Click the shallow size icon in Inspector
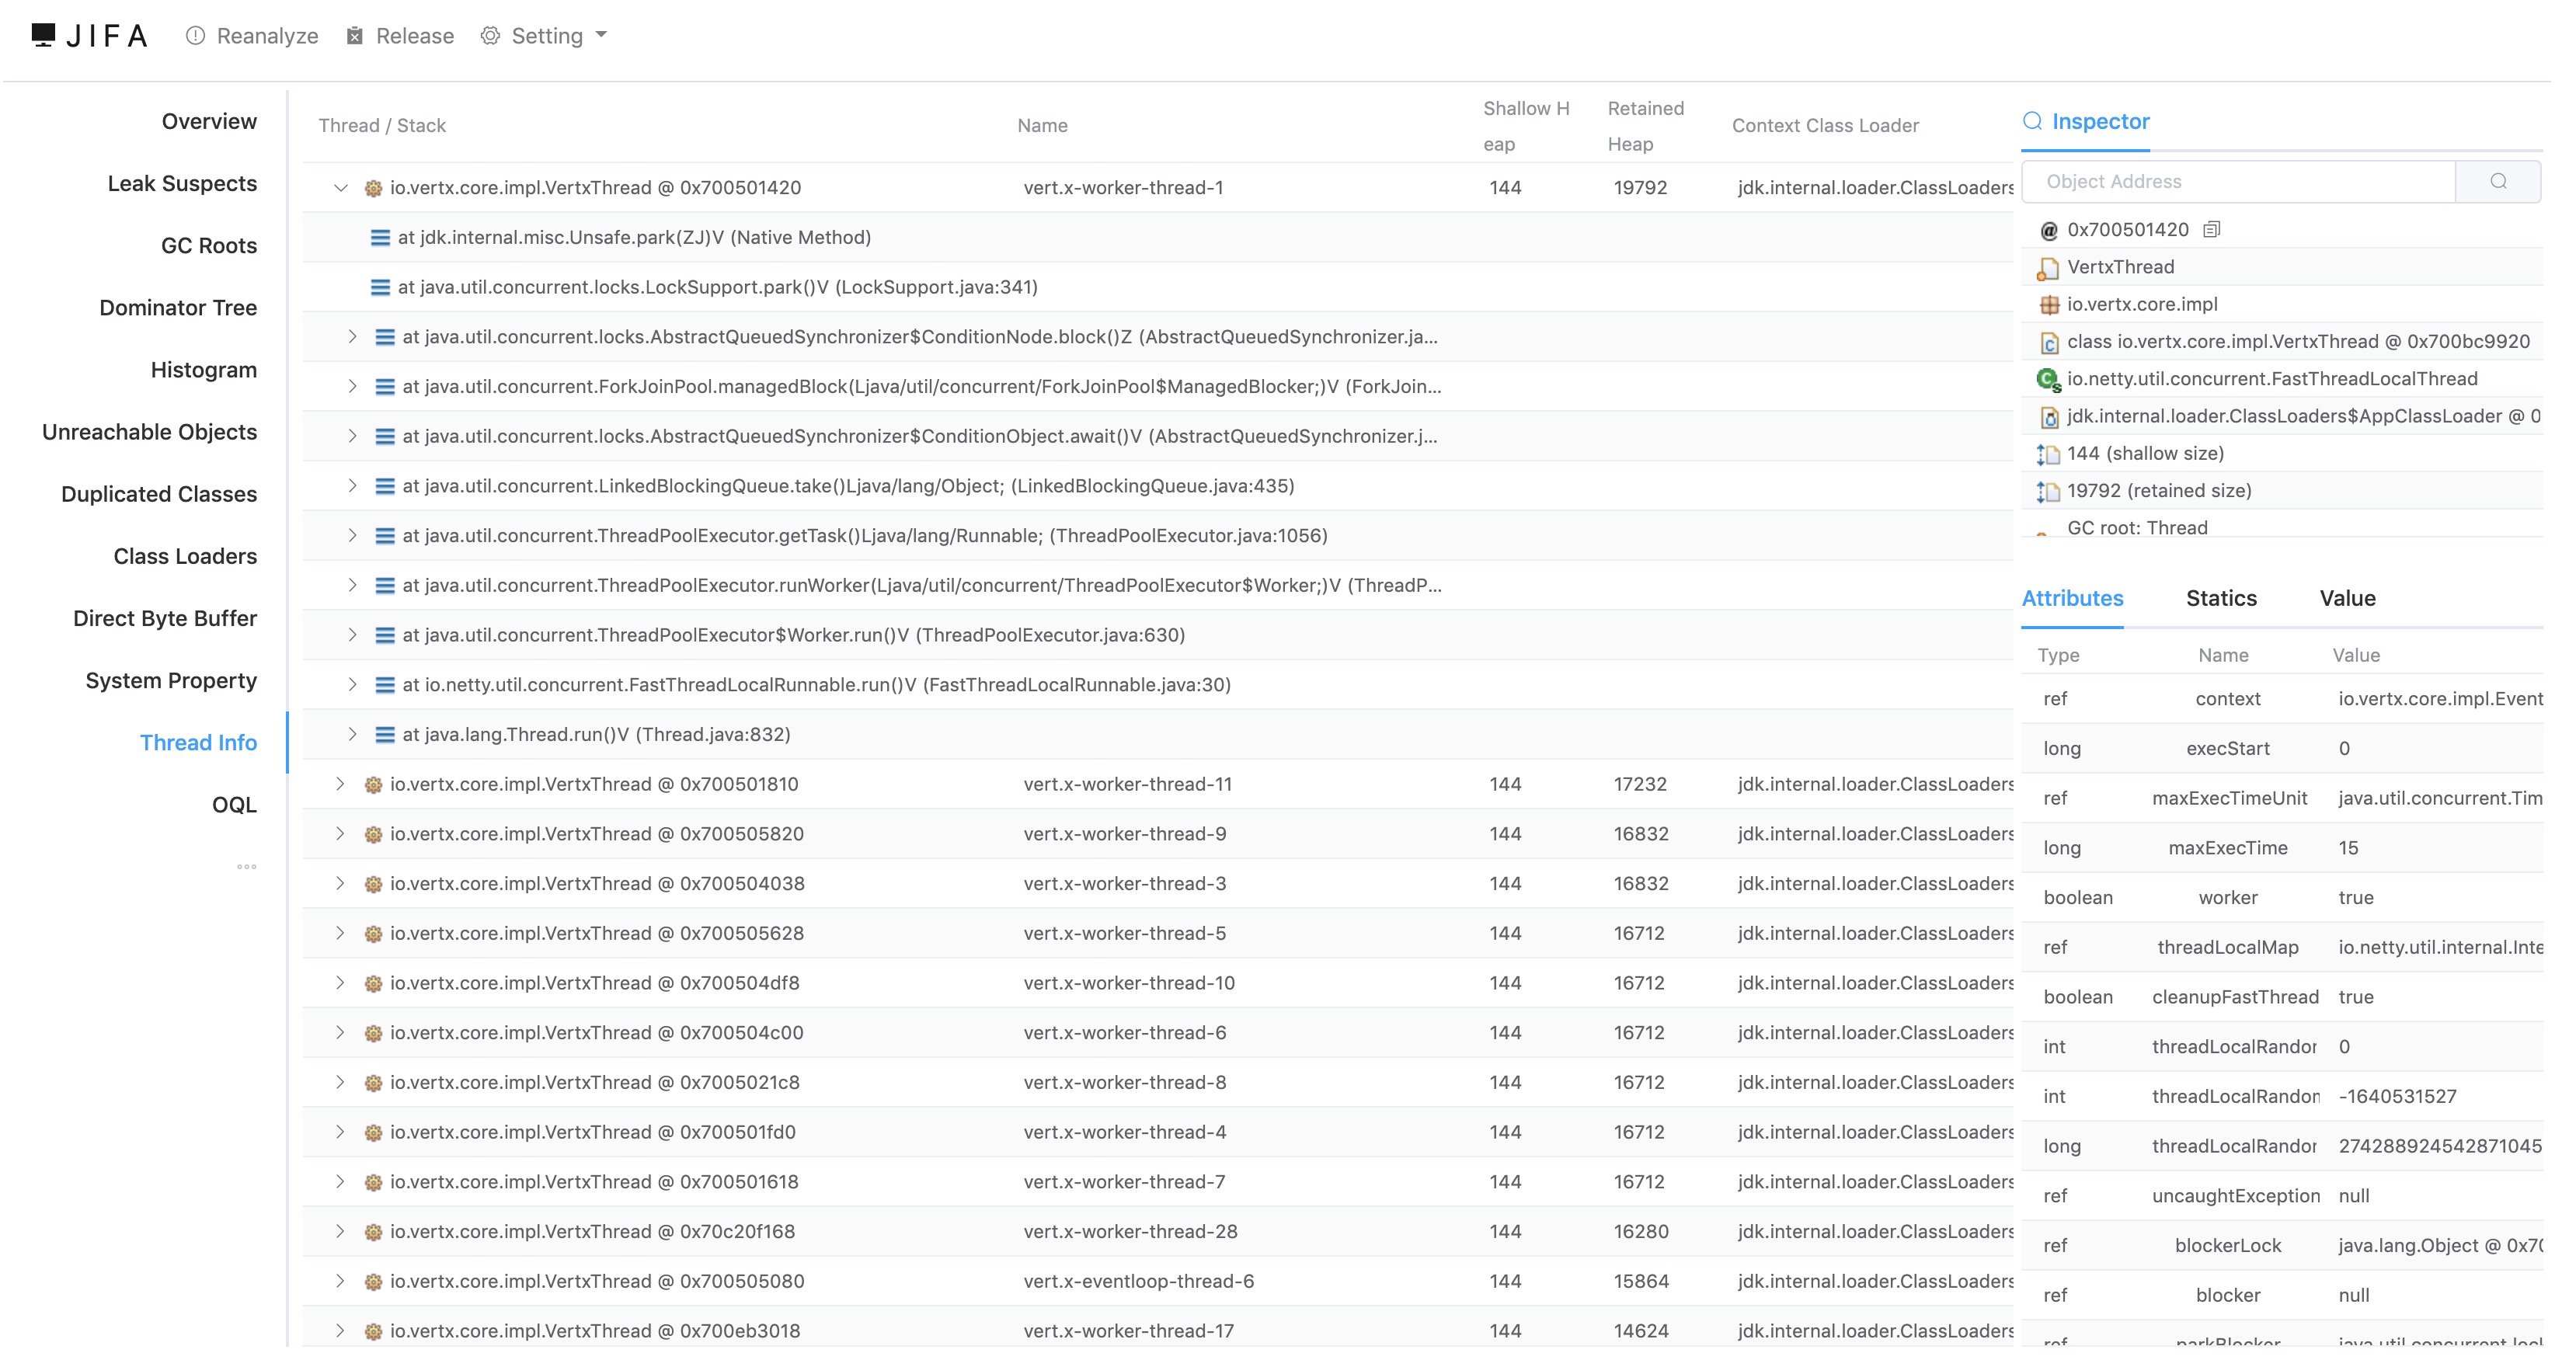2576x1367 pixels. coord(2048,454)
